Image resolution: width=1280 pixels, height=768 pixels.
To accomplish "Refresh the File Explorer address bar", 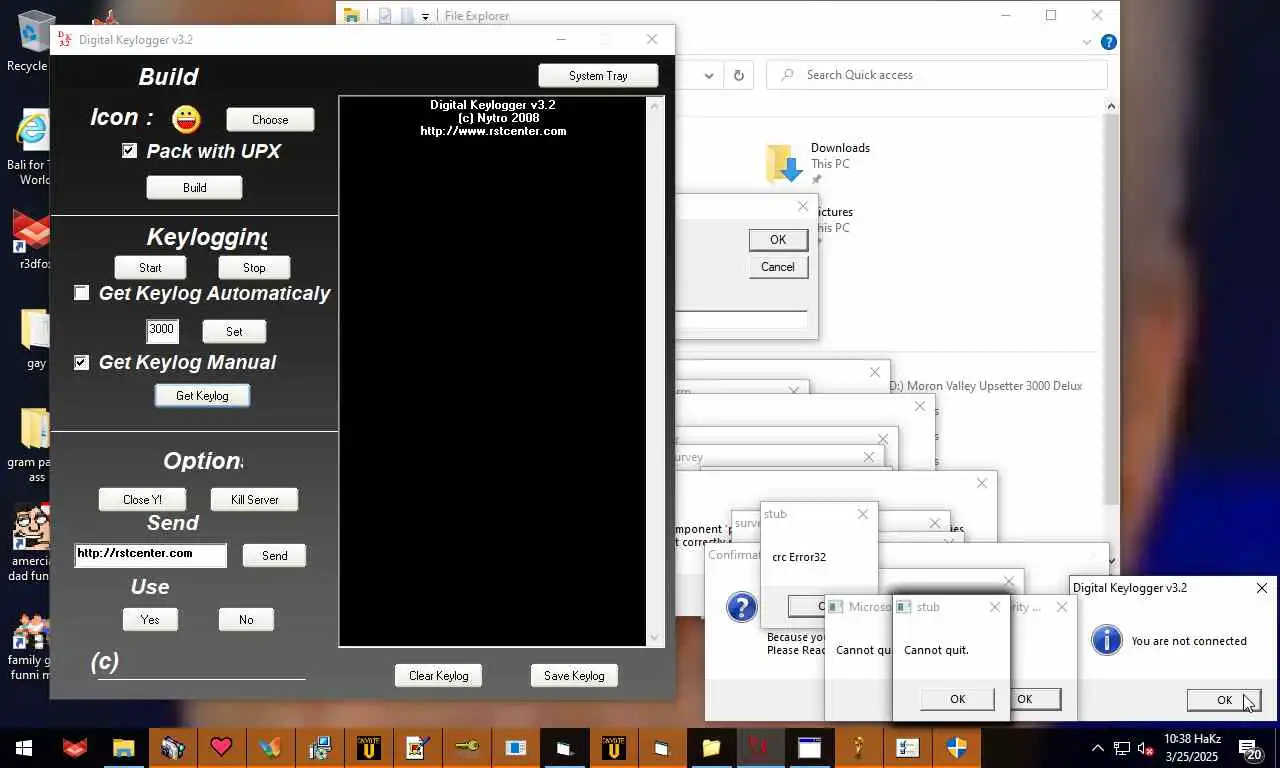I will click(739, 75).
